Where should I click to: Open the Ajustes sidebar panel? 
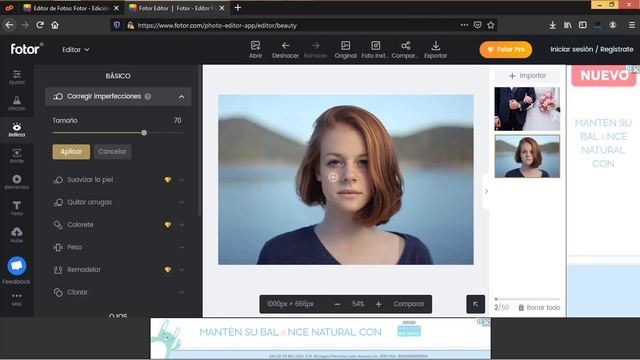tap(17, 77)
